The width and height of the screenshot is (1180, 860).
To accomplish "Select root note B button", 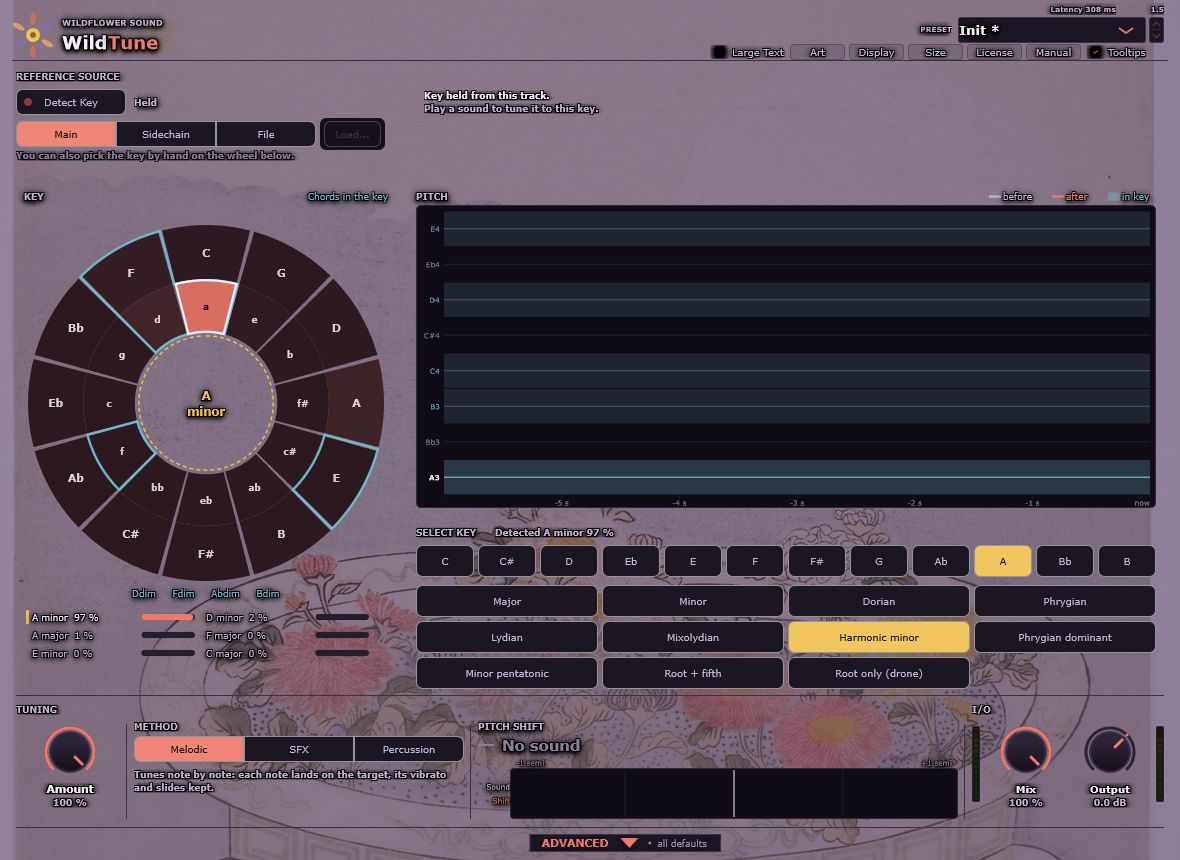I will [x=1127, y=561].
